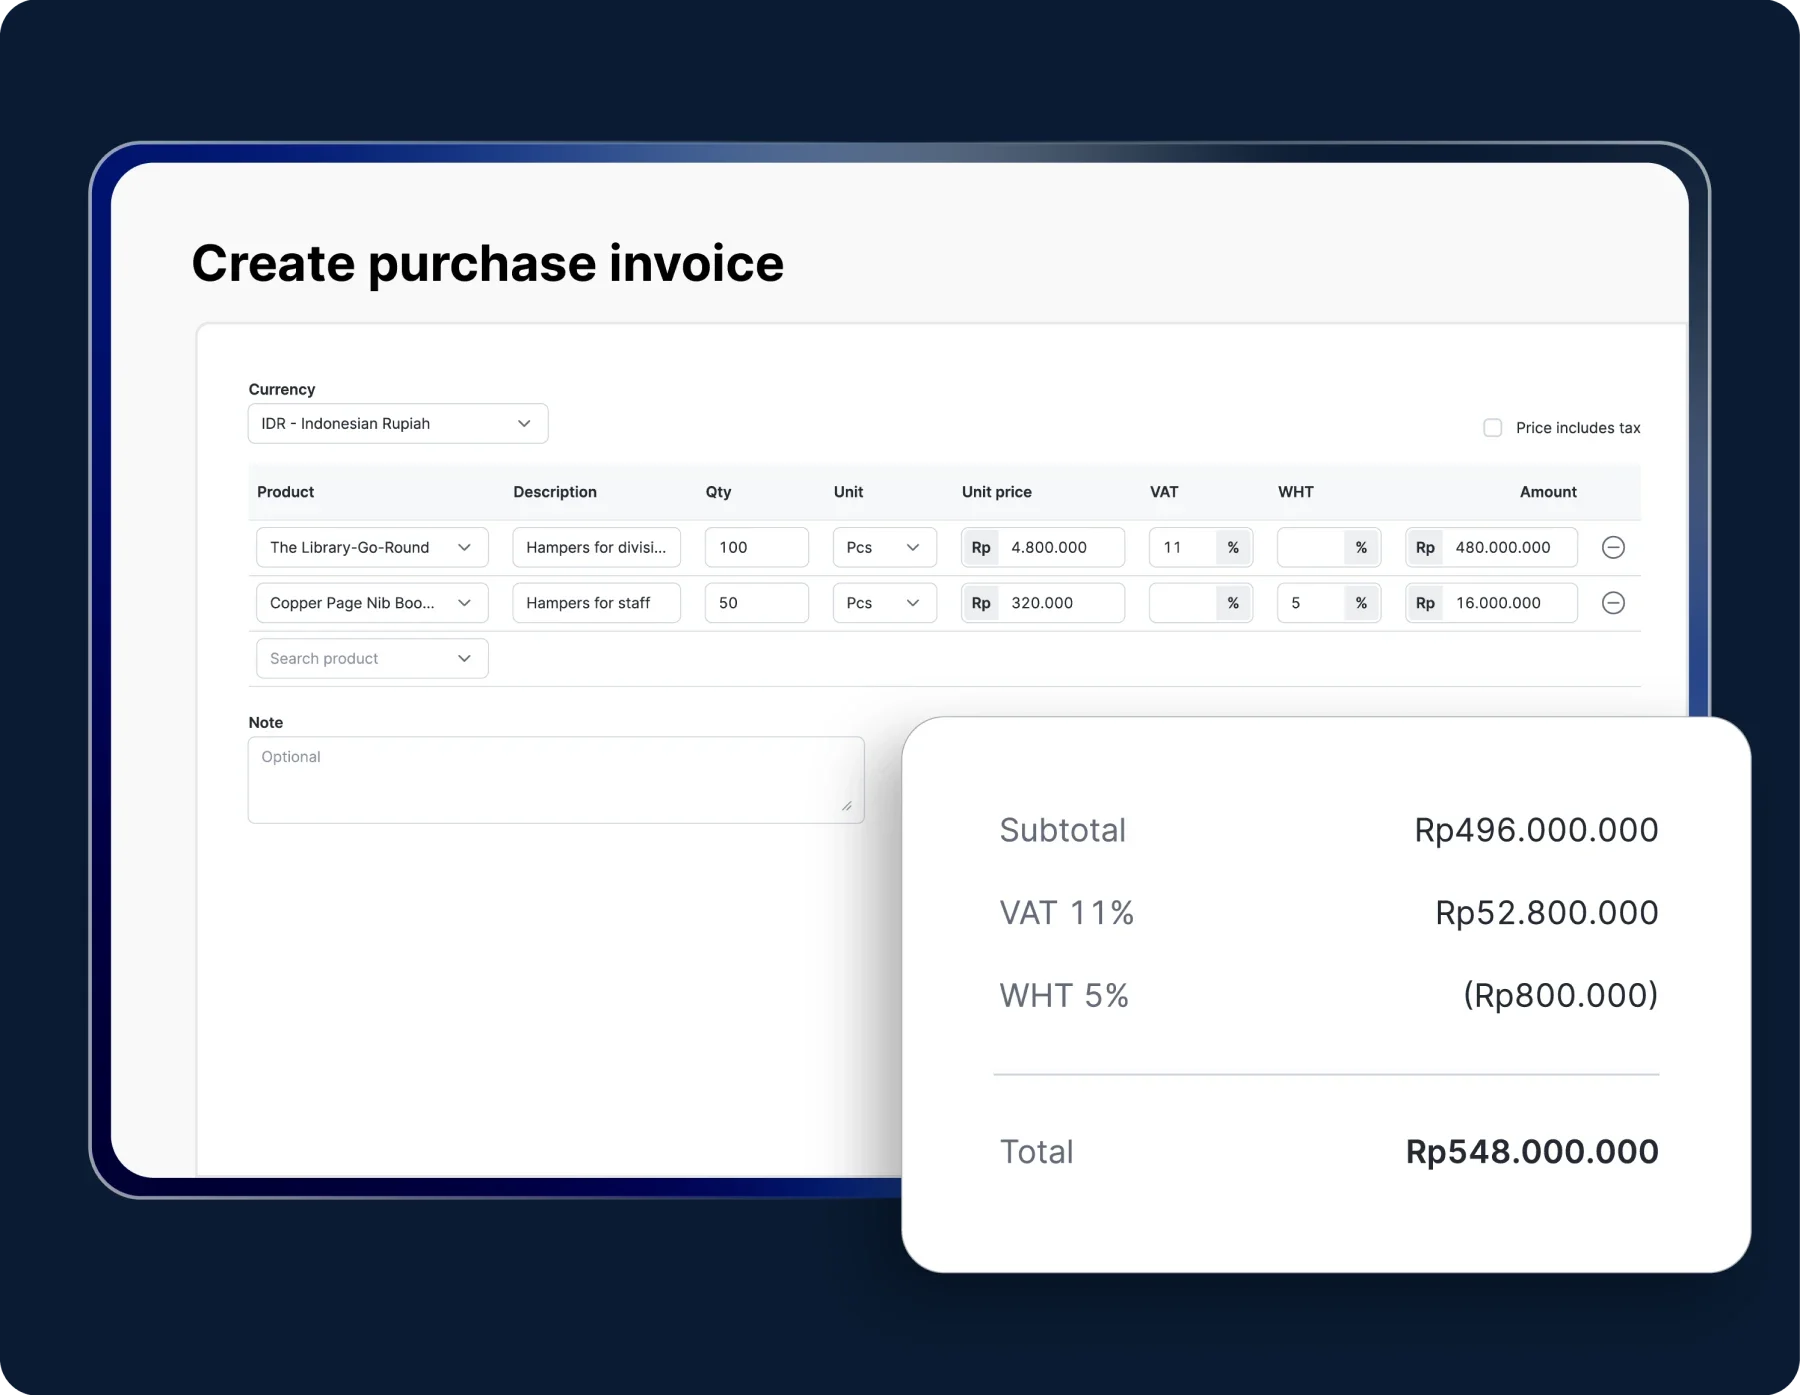Expand the Copper Page Nib product dropdown
This screenshot has height=1395, width=1800.
click(371, 603)
